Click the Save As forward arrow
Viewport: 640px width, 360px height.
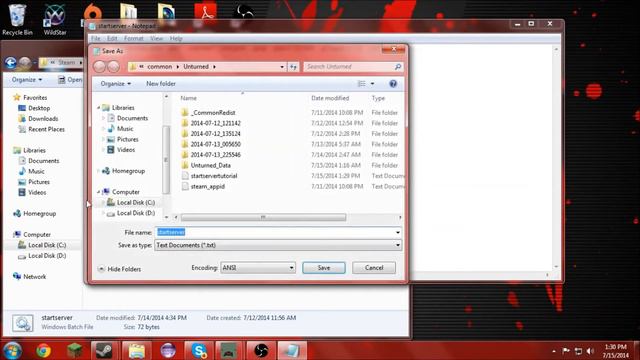click(113, 67)
